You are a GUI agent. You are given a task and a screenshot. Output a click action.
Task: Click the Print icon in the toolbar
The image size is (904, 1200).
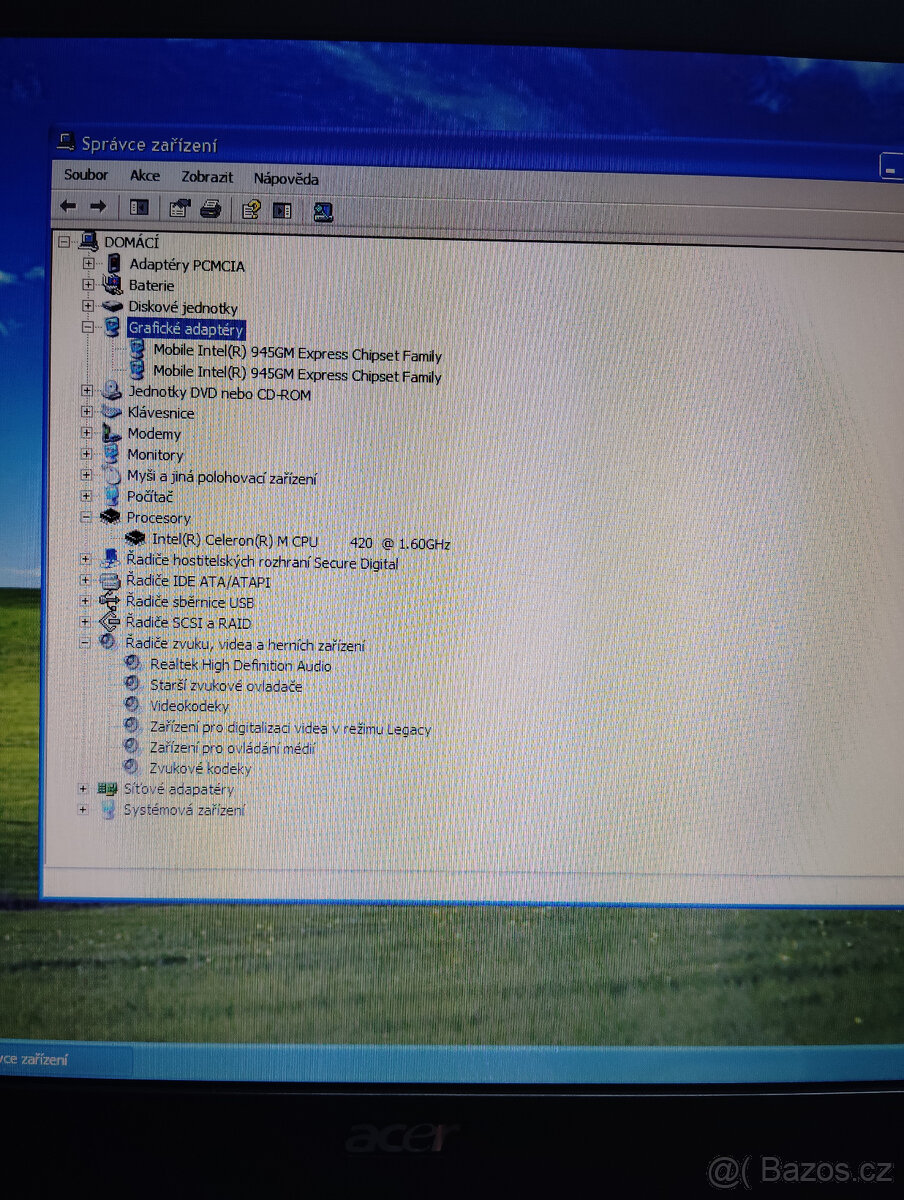(212, 207)
